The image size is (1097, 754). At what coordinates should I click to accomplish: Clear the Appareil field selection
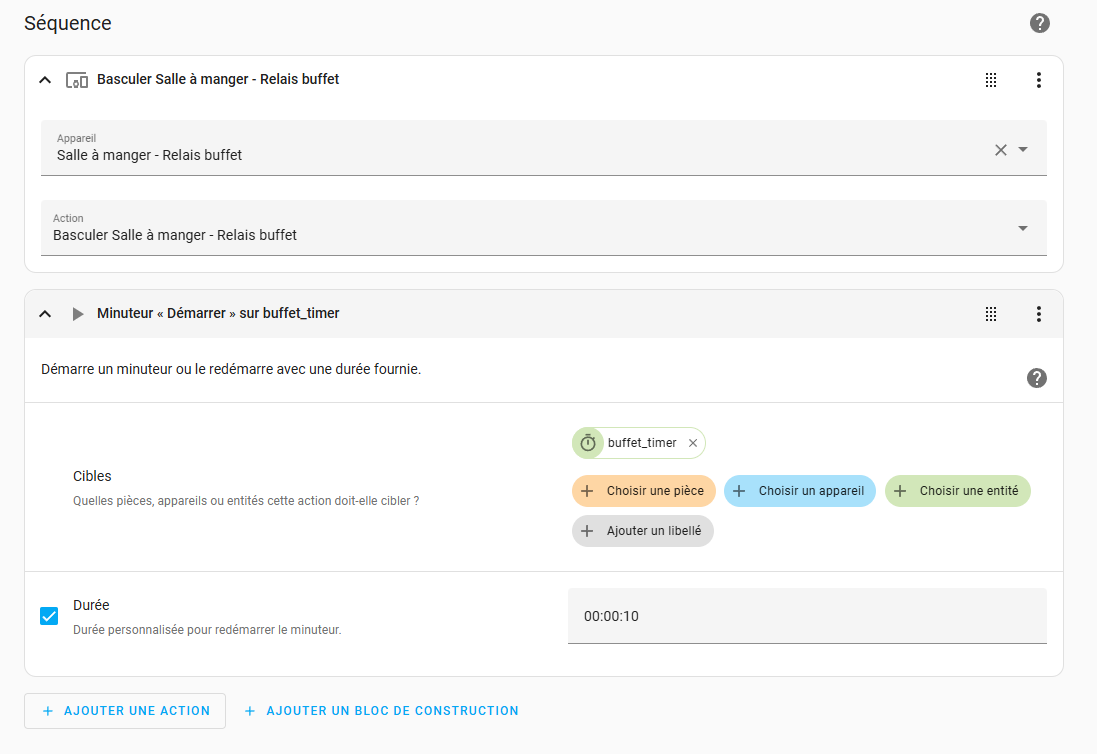click(1000, 150)
